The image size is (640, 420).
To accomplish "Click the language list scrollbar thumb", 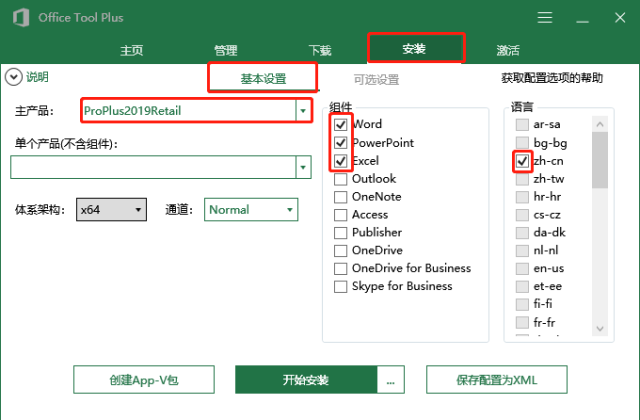I will pos(600,160).
